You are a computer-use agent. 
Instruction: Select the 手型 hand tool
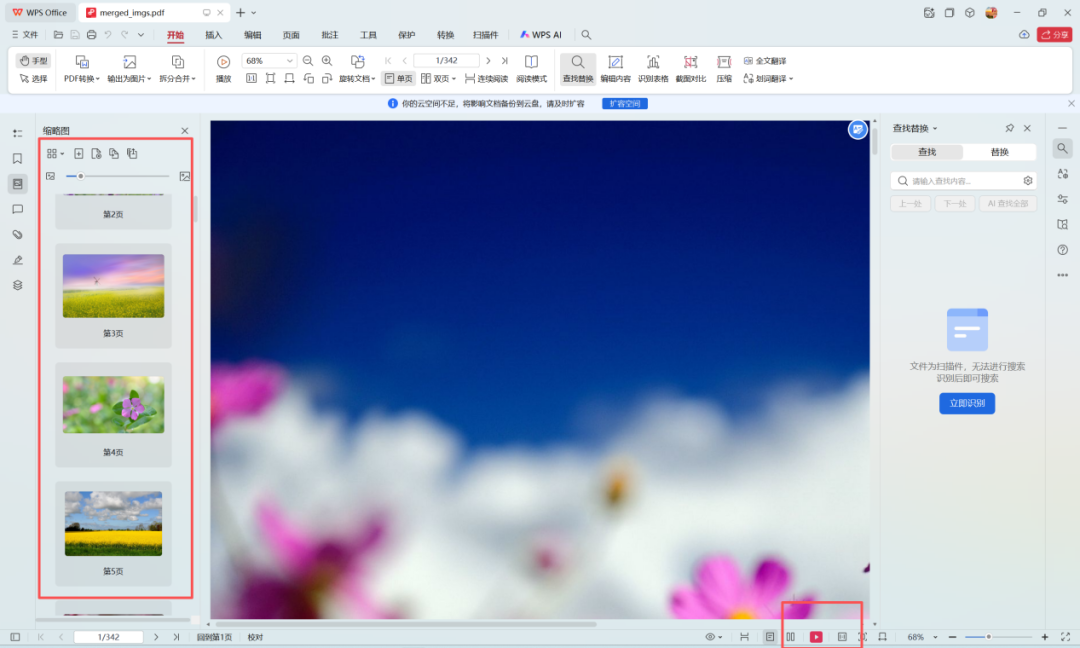pyautogui.click(x=33, y=61)
